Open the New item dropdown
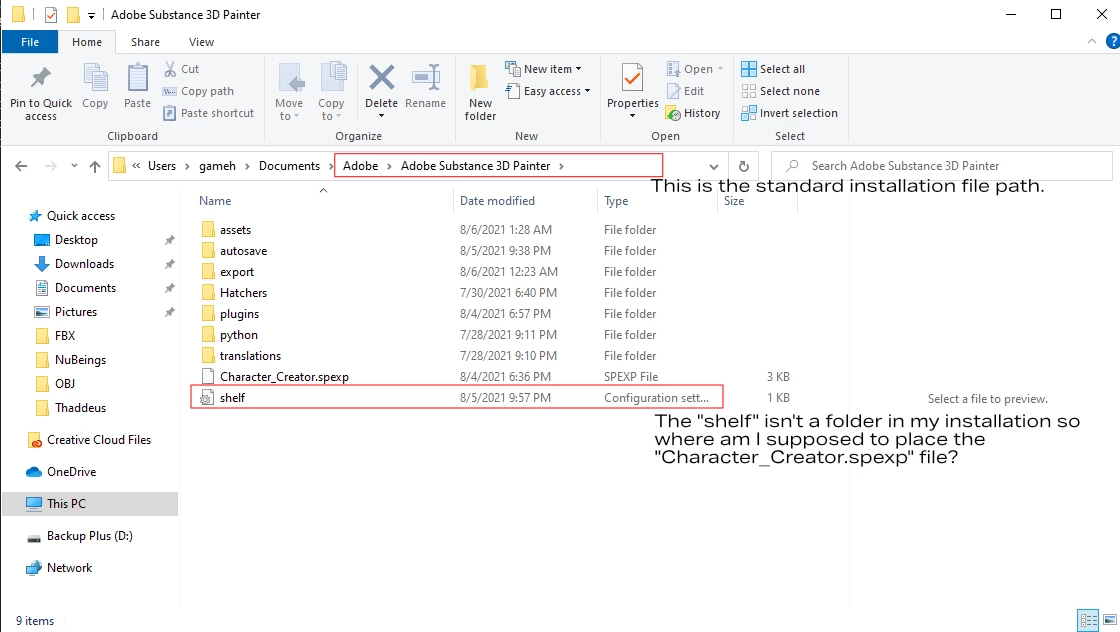1120x632 pixels. coord(544,69)
